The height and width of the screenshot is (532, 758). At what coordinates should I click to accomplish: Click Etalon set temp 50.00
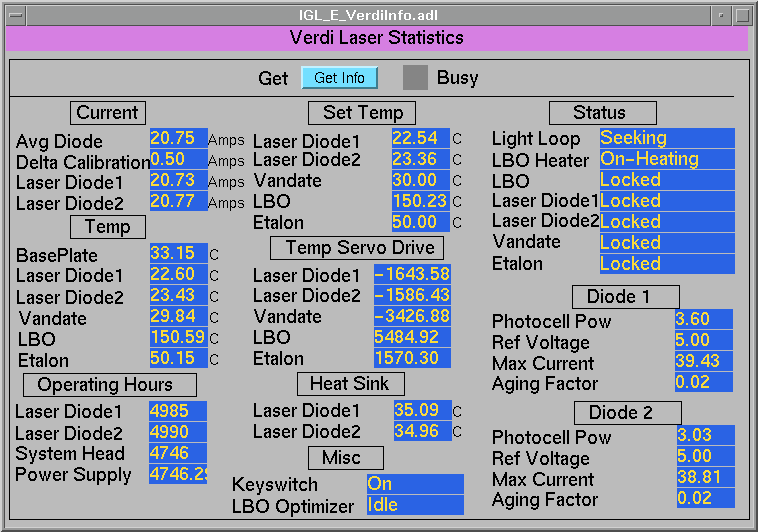421,222
